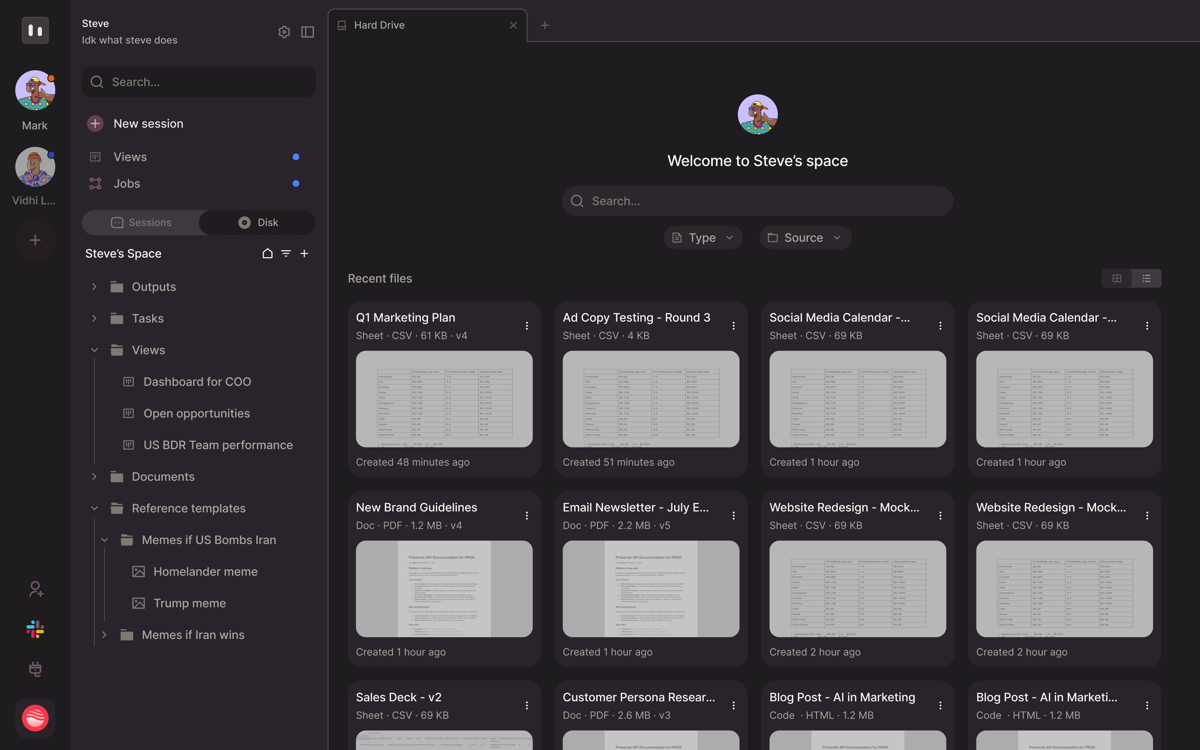Open options menu for Q1 Marketing Plan
The height and width of the screenshot is (750, 1200).
pyautogui.click(x=527, y=326)
